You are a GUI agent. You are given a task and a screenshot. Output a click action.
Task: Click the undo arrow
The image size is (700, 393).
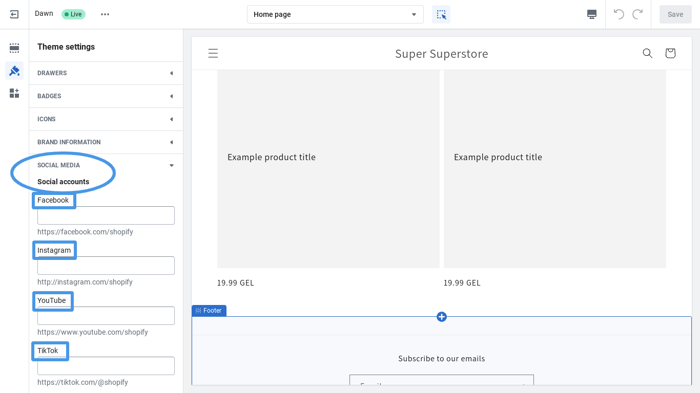coord(619,14)
